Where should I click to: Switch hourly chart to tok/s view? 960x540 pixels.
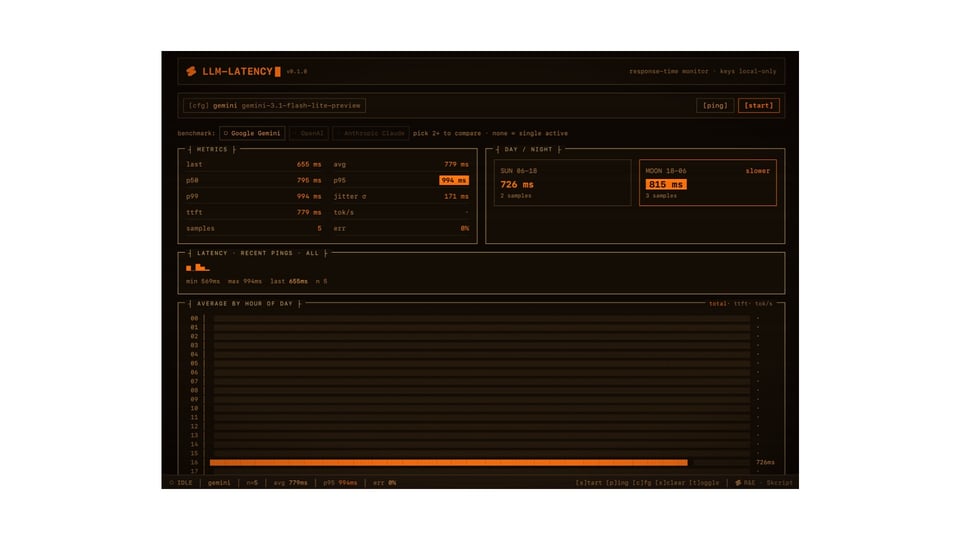(763, 304)
